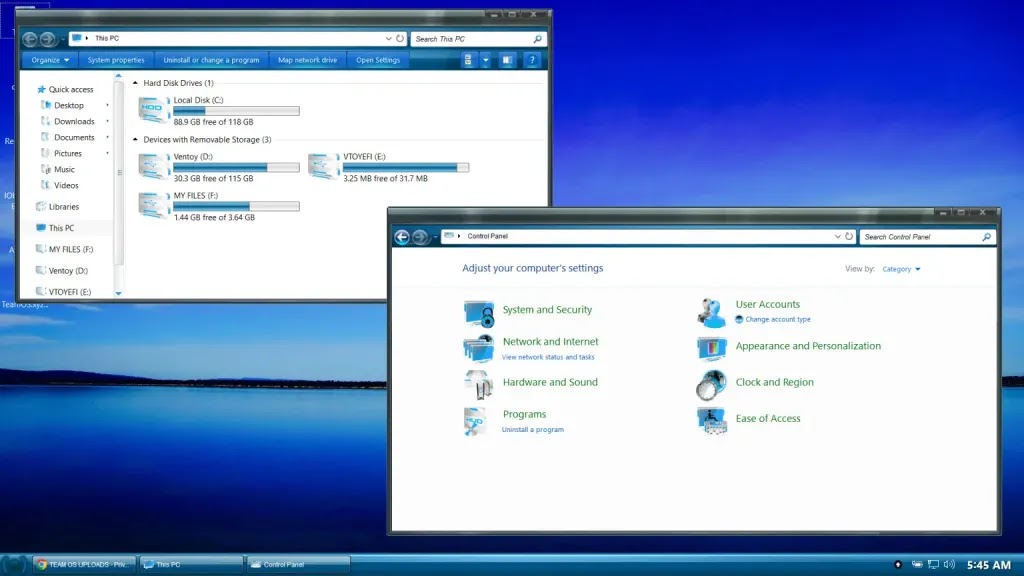
Task: Open Clock and Region icon
Action: pyautogui.click(x=711, y=385)
